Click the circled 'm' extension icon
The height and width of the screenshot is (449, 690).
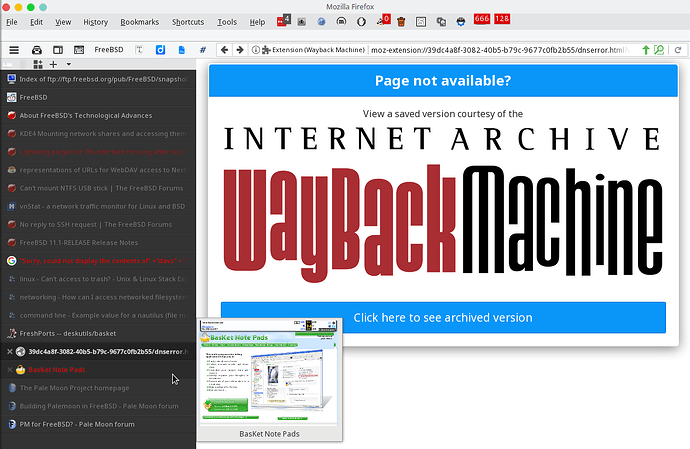tap(341, 22)
